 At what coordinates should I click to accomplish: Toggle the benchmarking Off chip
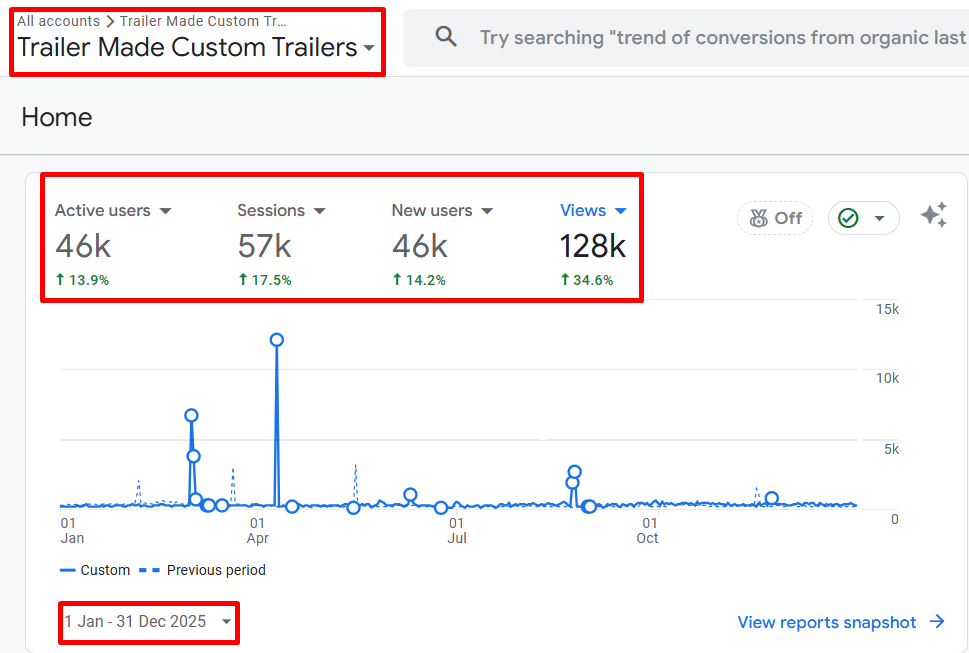pos(775,218)
